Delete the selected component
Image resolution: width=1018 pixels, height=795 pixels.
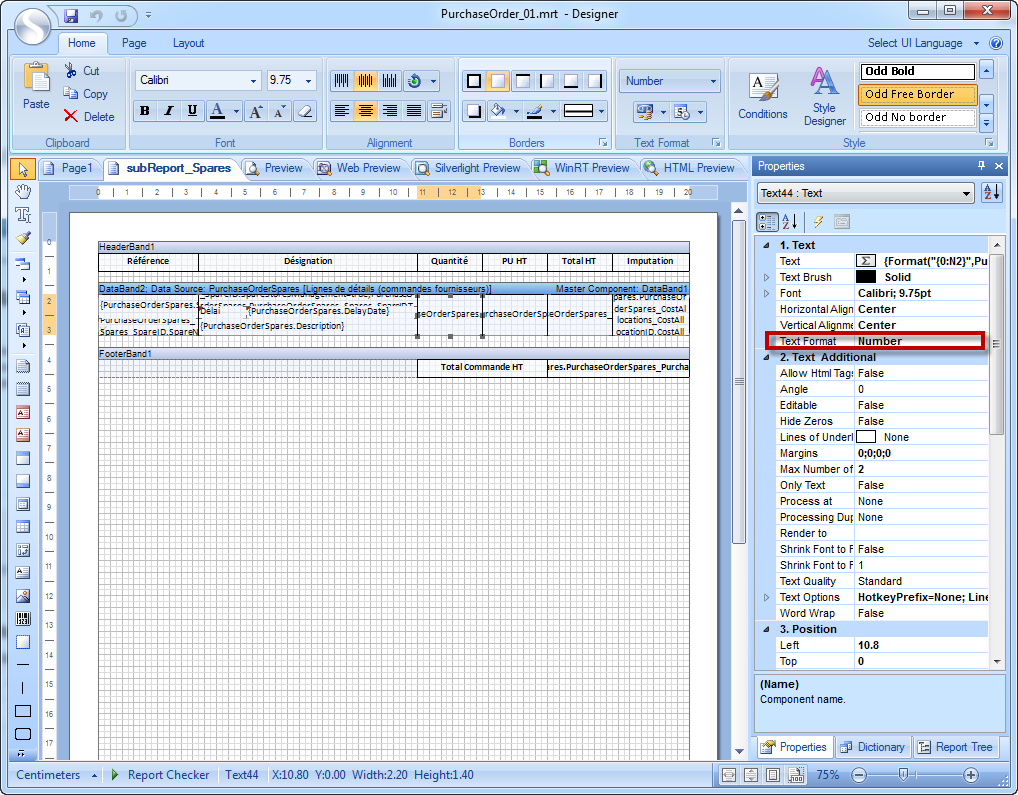[89, 117]
